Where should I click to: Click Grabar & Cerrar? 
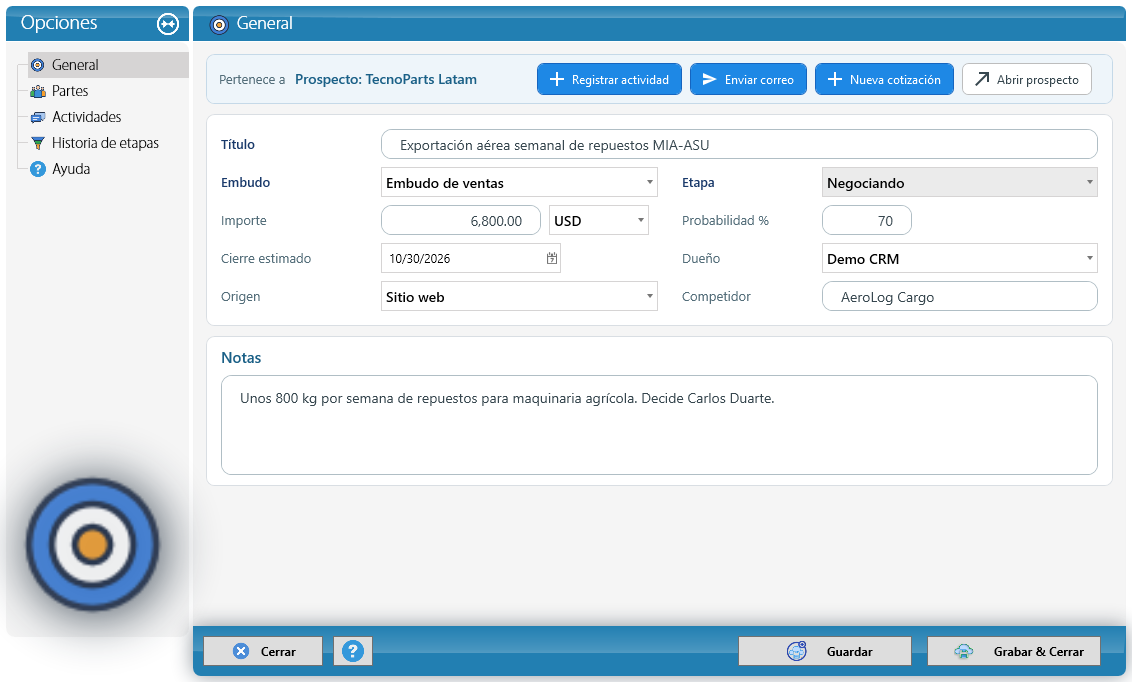click(1014, 651)
